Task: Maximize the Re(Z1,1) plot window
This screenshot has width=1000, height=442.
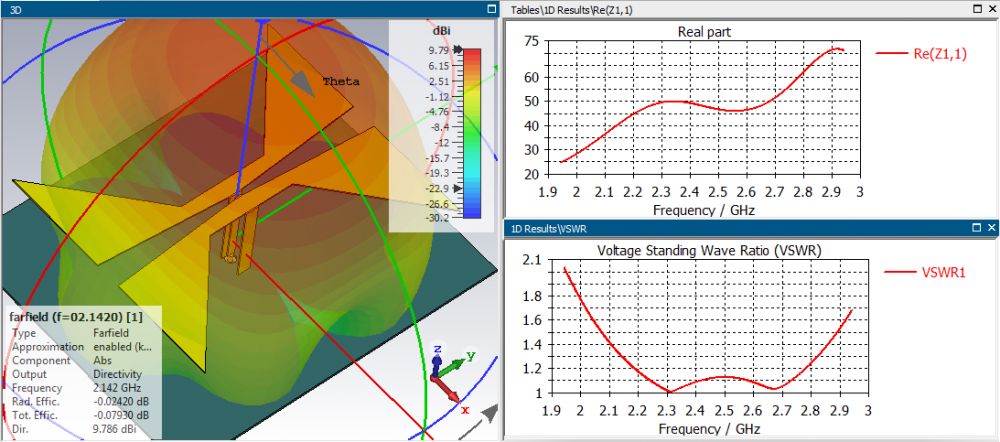Action: (976, 9)
